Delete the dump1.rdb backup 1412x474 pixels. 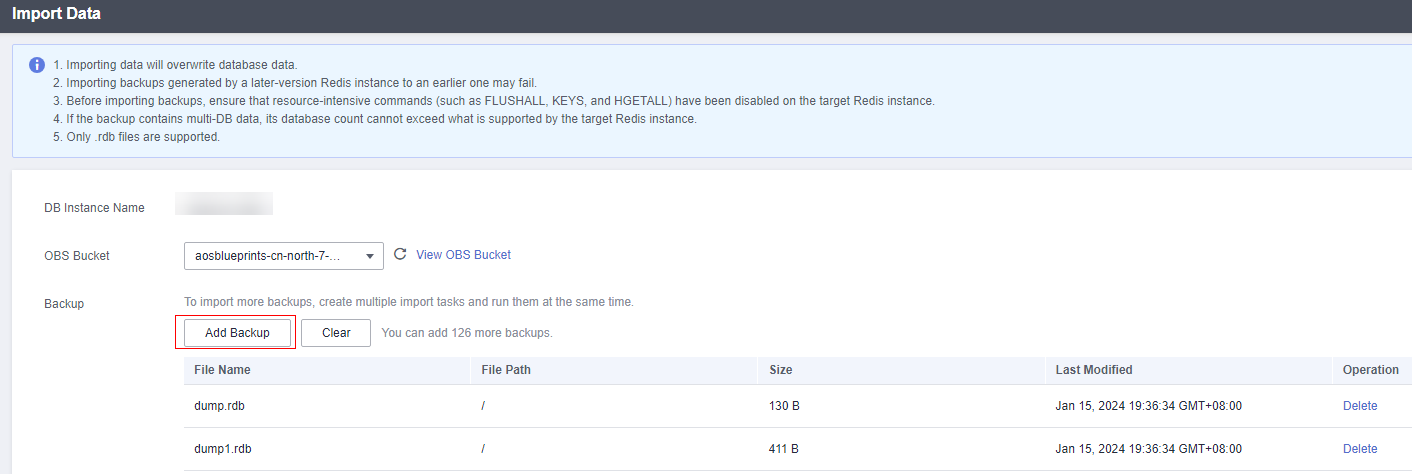pyautogui.click(x=1359, y=449)
